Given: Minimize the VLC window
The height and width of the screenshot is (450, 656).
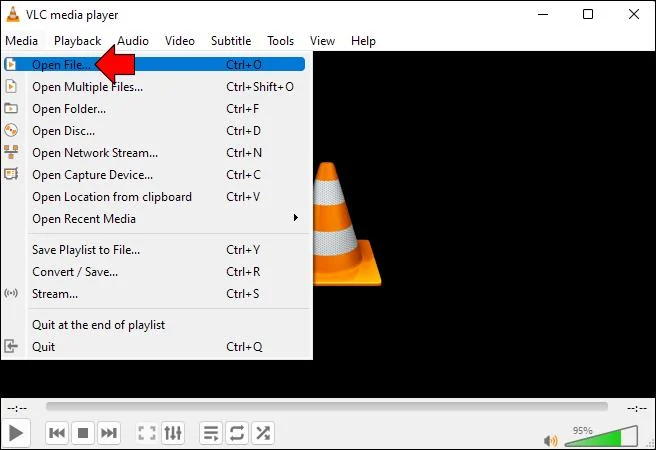Looking at the screenshot, I should (543, 14).
